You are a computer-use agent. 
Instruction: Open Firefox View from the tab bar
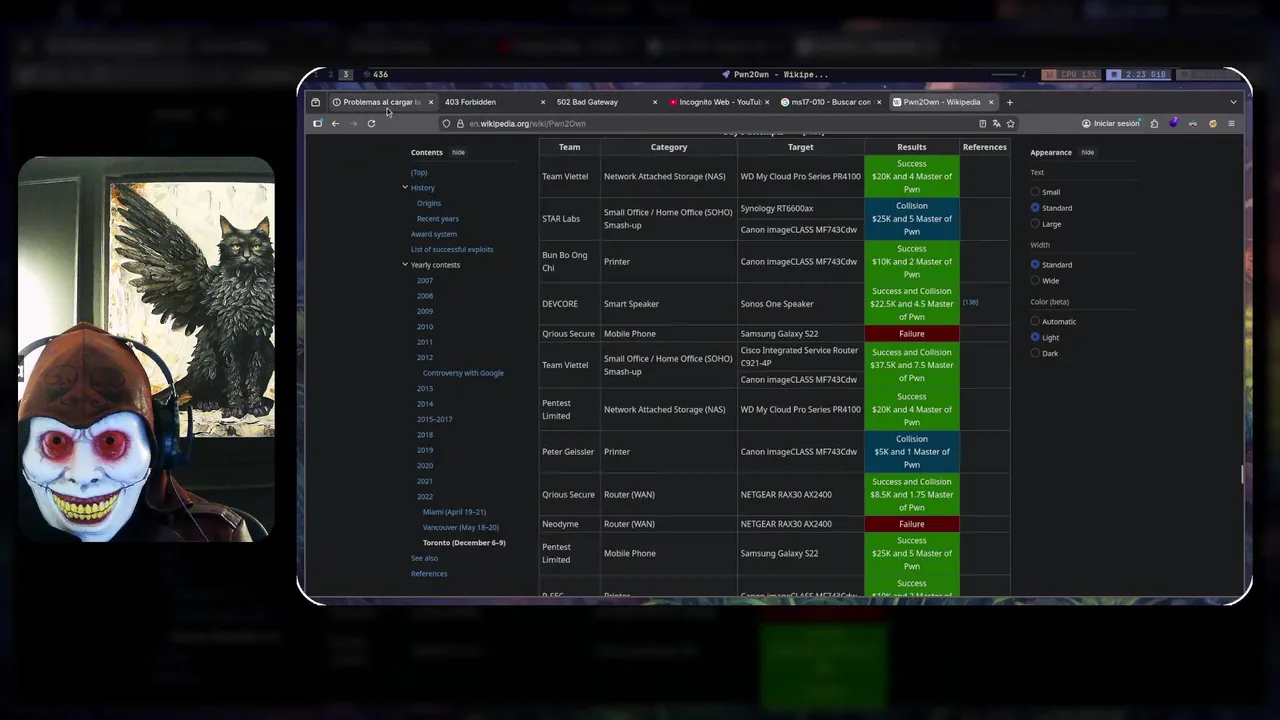tap(316, 102)
